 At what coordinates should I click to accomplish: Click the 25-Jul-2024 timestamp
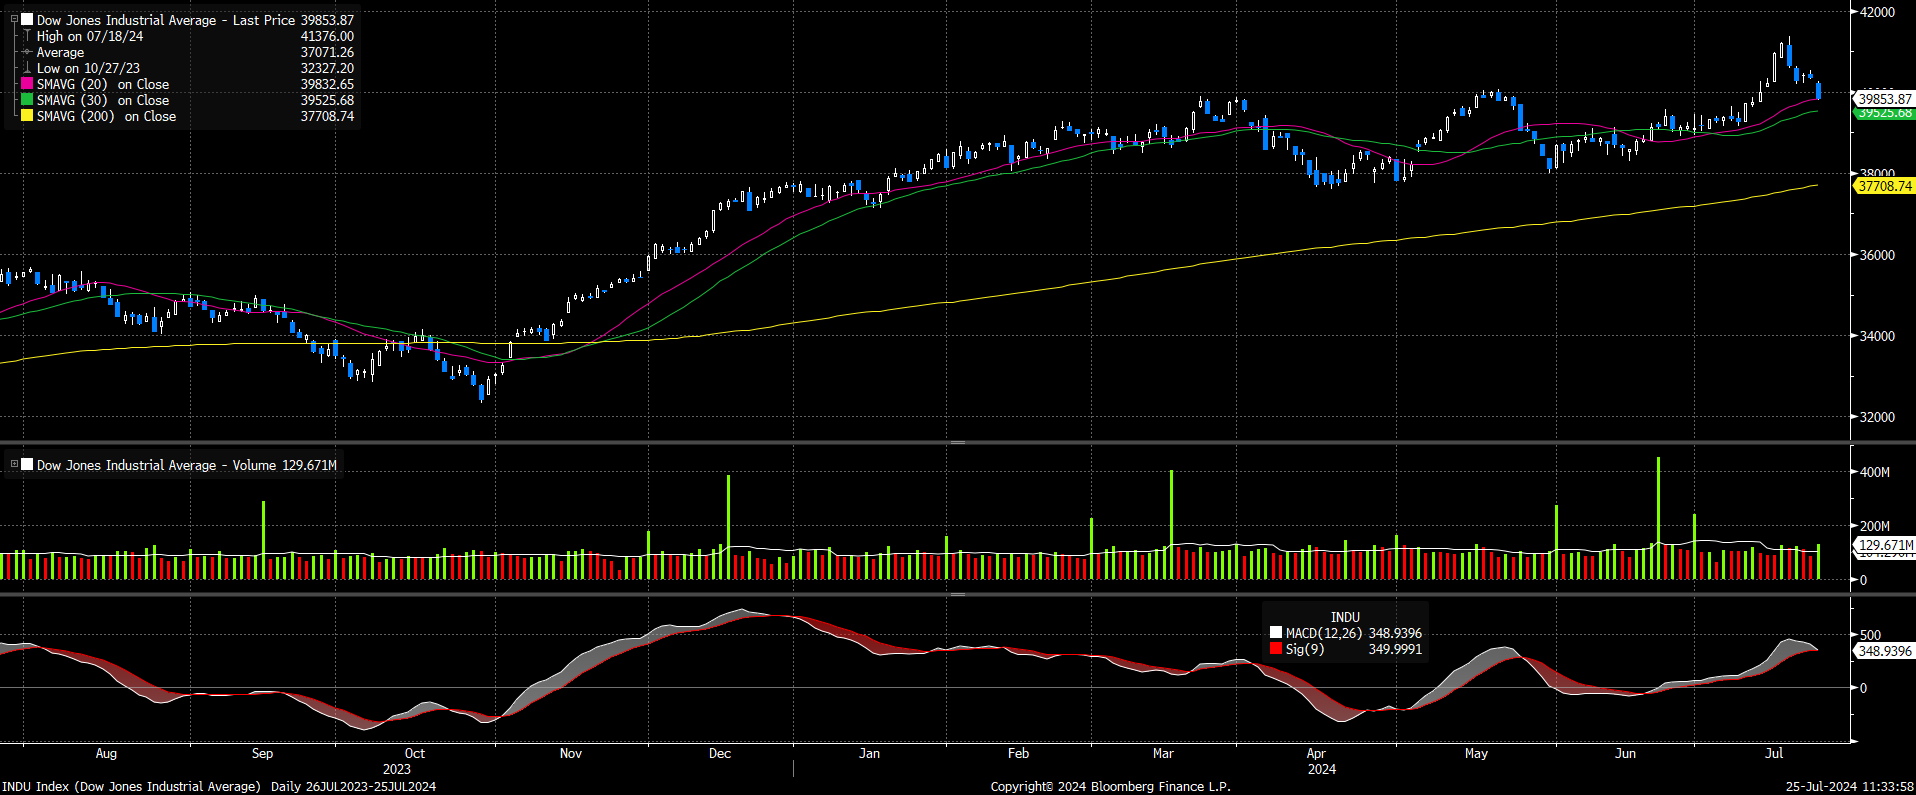(1850, 787)
